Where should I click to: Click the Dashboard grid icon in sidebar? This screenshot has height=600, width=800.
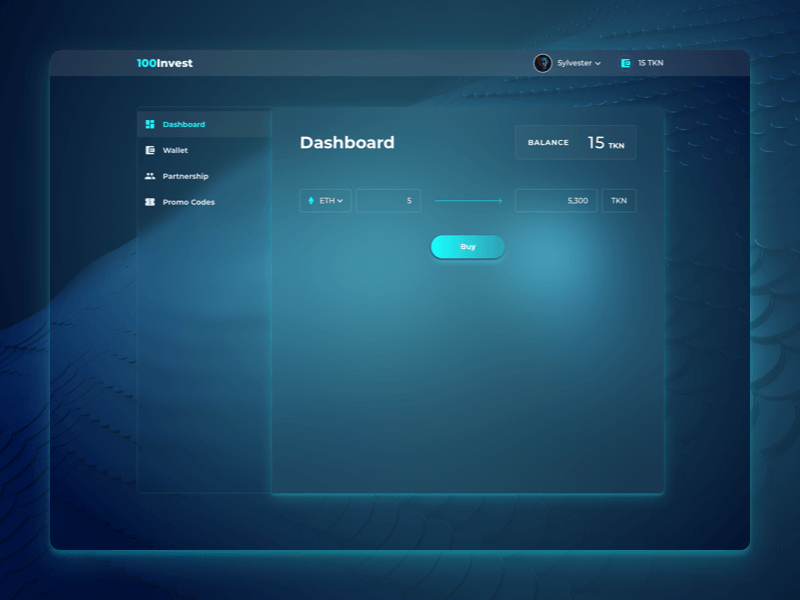(x=150, y=124)
